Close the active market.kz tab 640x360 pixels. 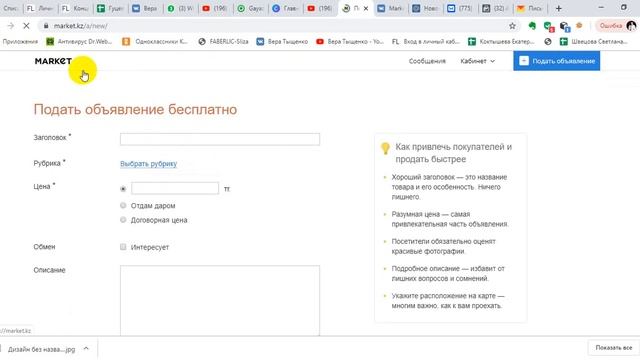click(x=366, y=8)
